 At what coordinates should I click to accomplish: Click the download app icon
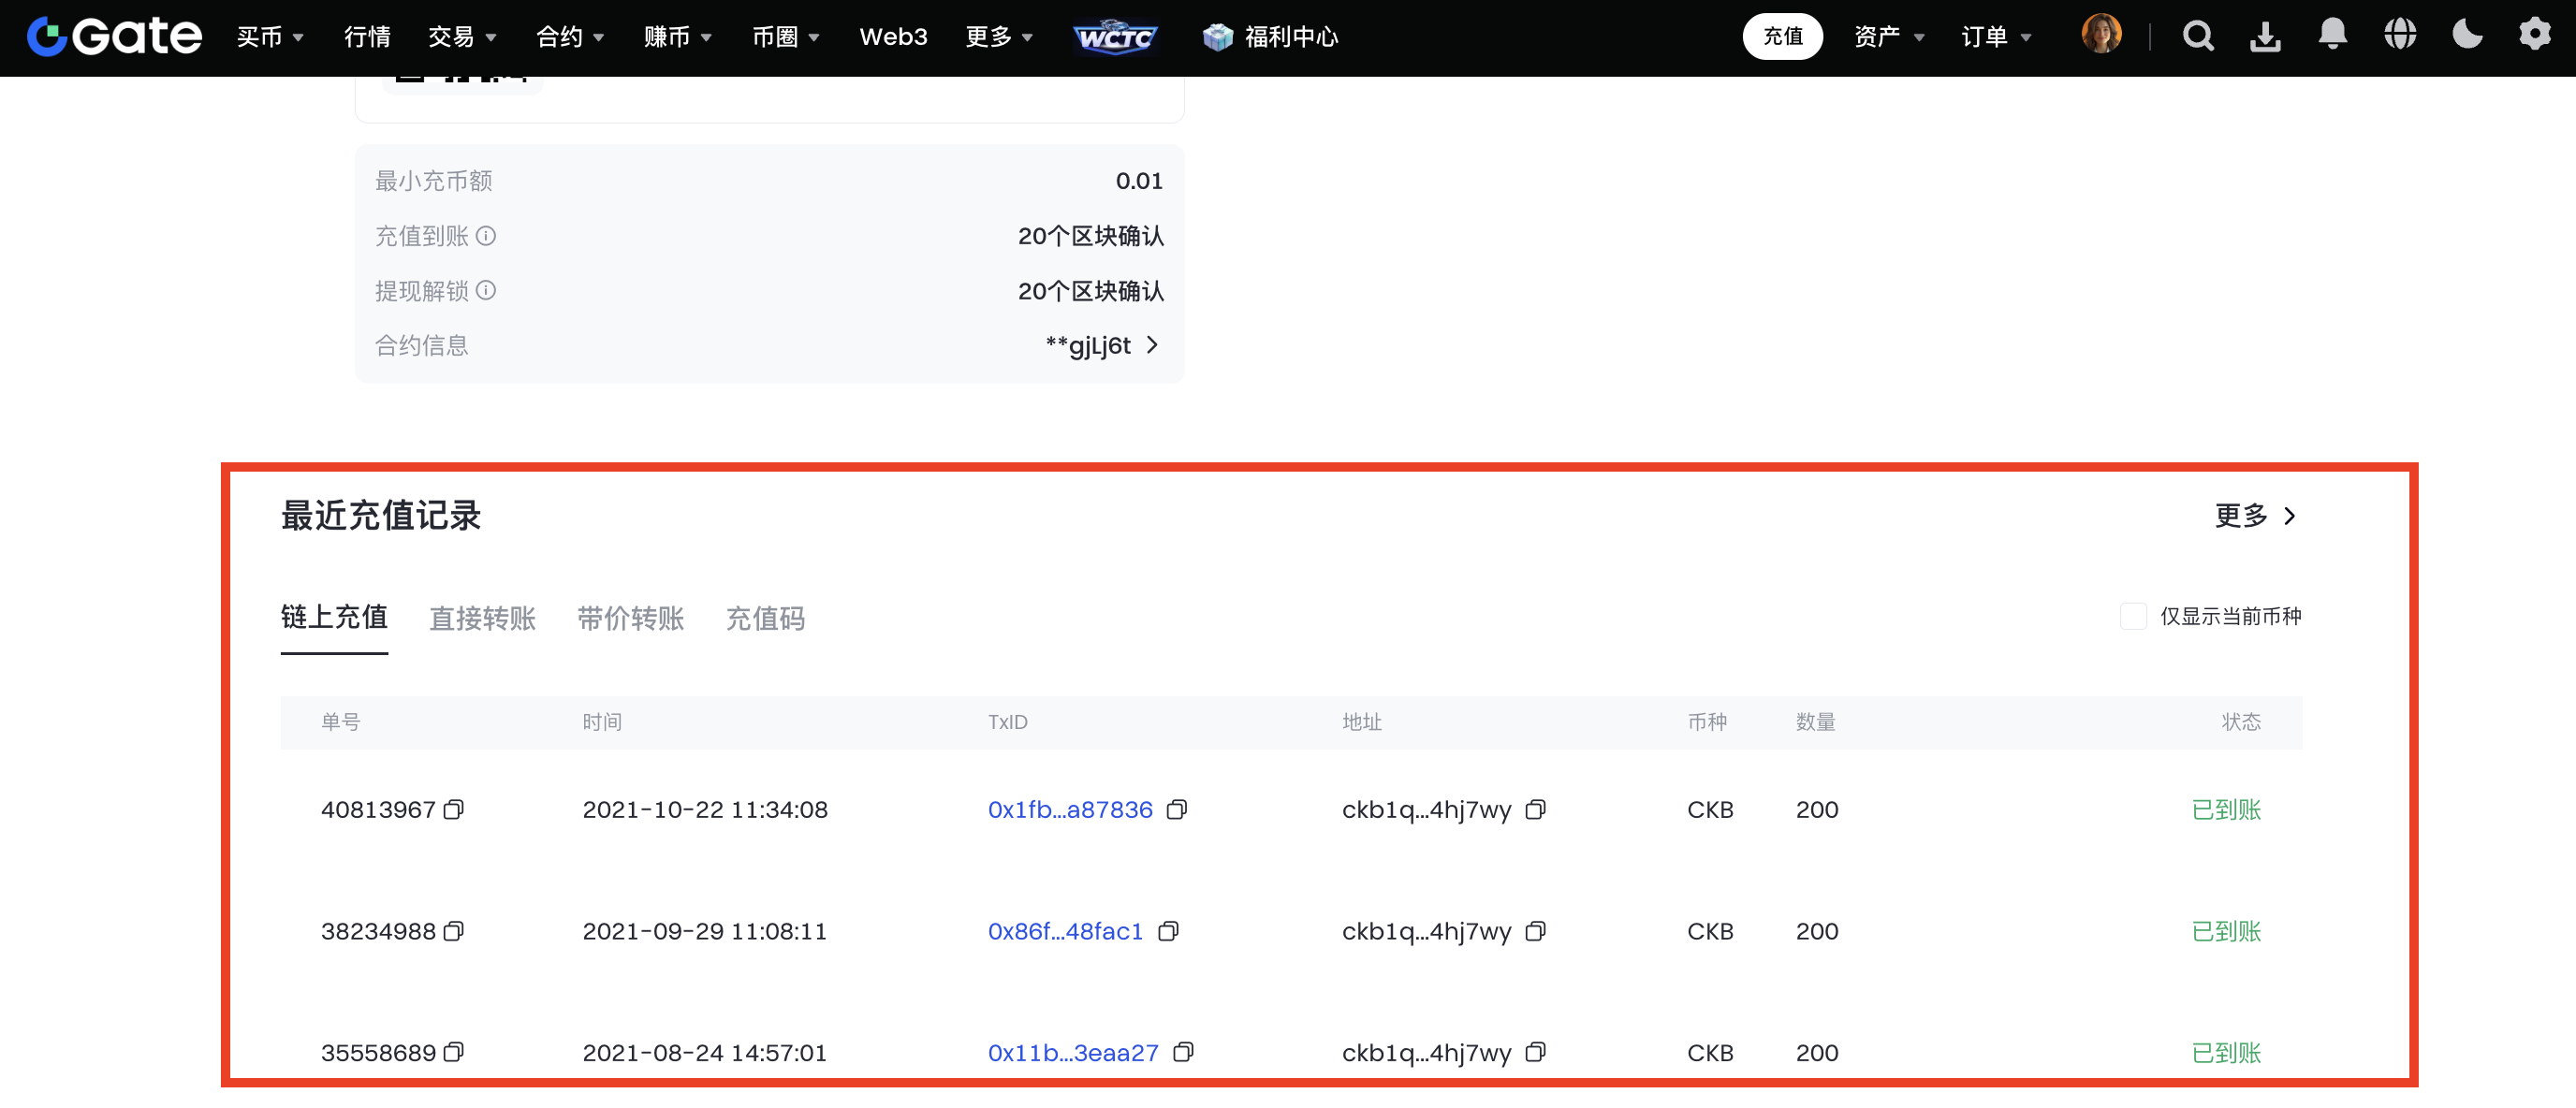point(2265,37)
